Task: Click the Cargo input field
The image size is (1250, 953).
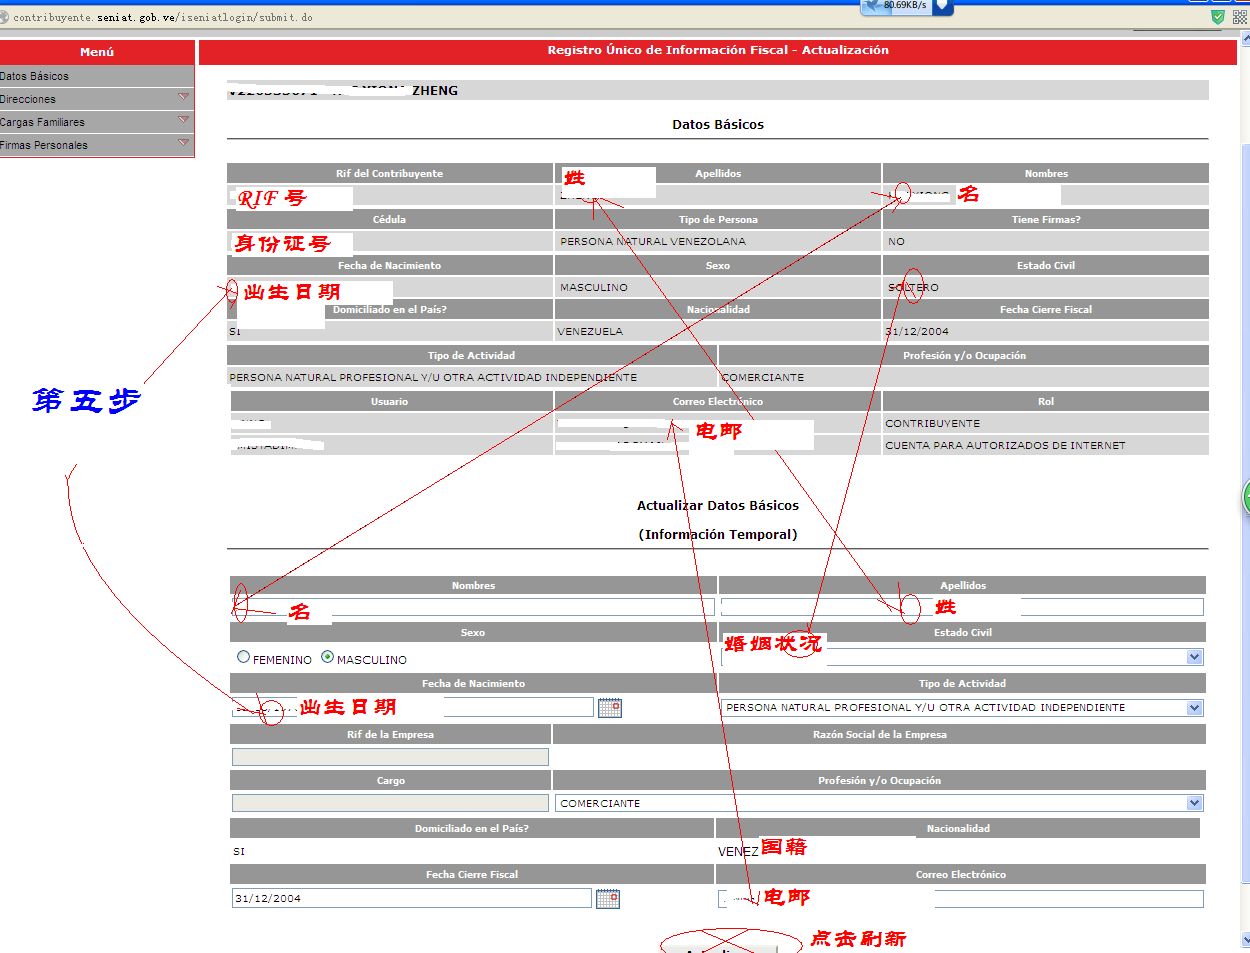Action: [x=390, y=803]
